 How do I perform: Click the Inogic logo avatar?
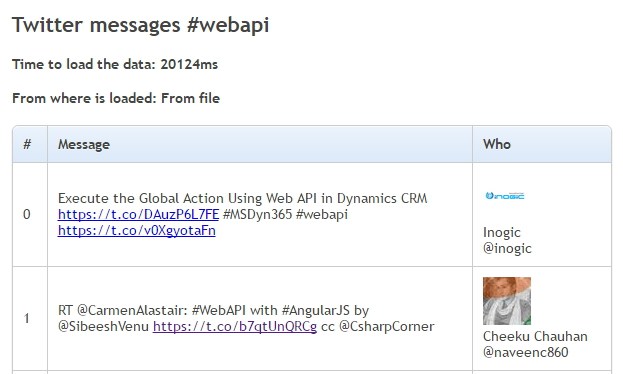505,196
